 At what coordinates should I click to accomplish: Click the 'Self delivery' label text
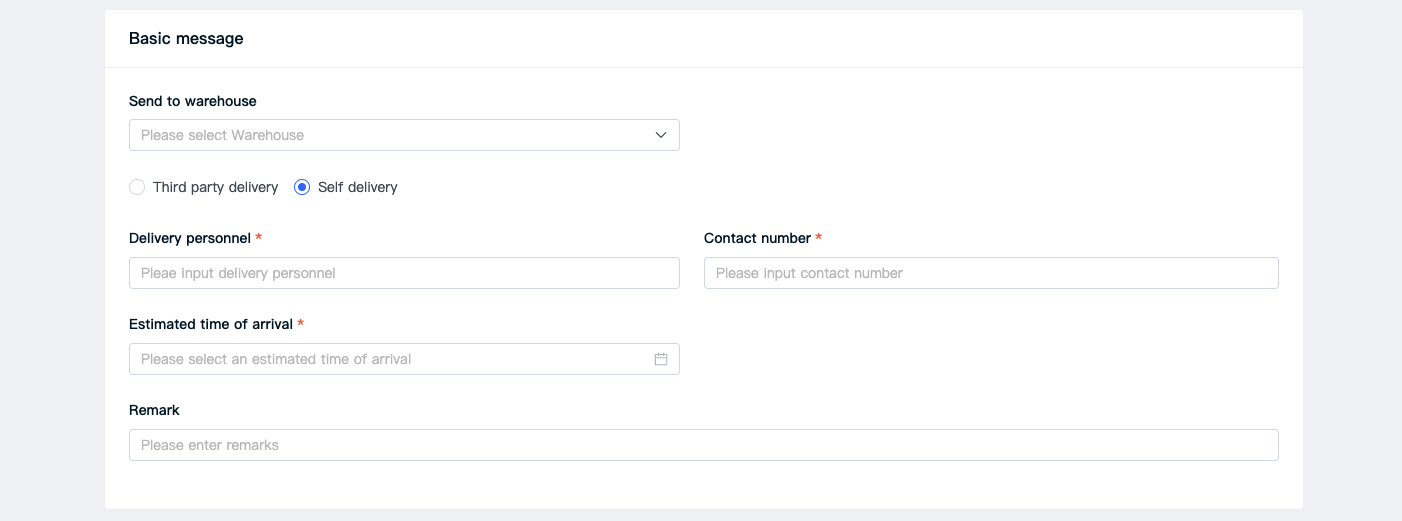point(357,187)
